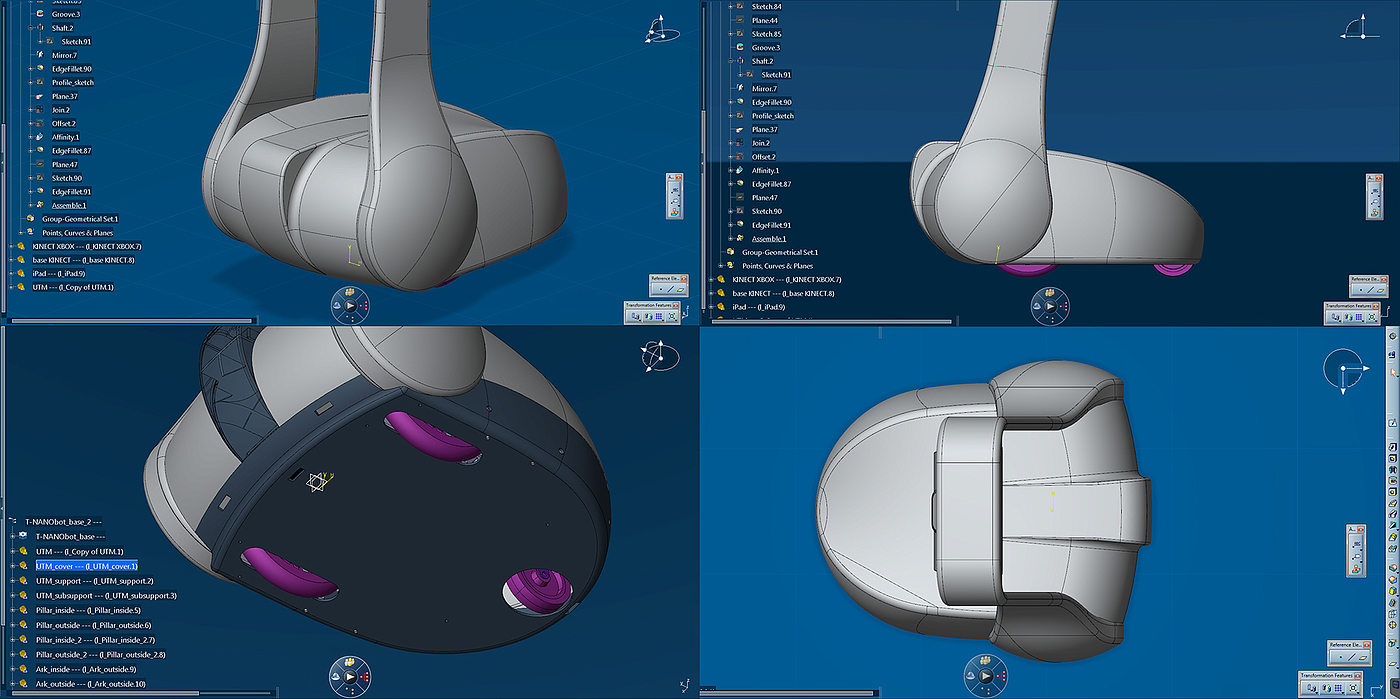
Task: Expand the KINECT XBOX node in the perspective-view tree
Action: (11, 246)
